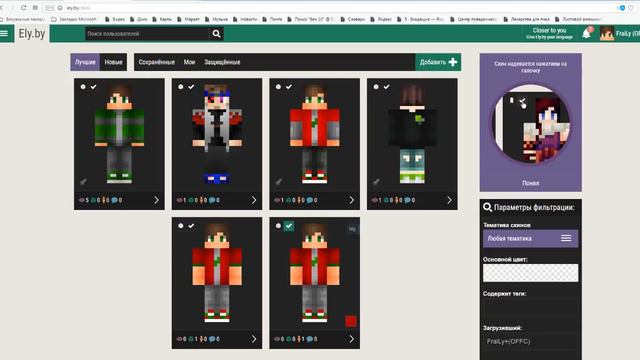Viewport: 640px width, 360px height.
Task: Open the green plaid jacket skin preview
Action: pyautogui.click(x=119, y=135)
